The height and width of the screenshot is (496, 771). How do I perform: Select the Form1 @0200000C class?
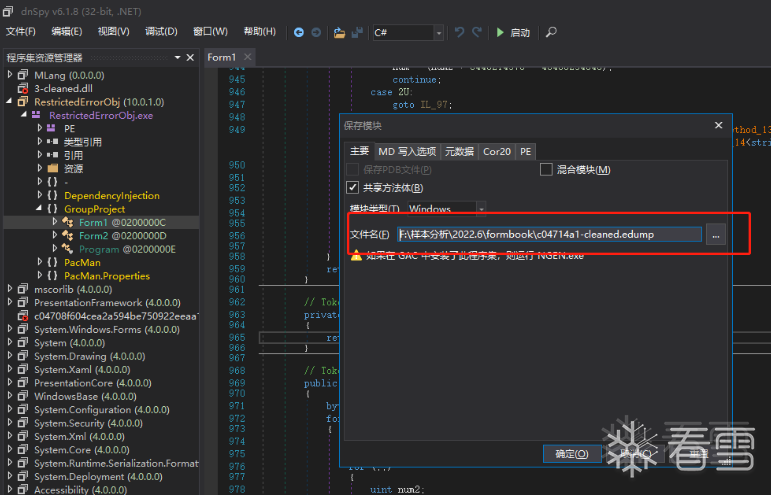click(122, 222)
